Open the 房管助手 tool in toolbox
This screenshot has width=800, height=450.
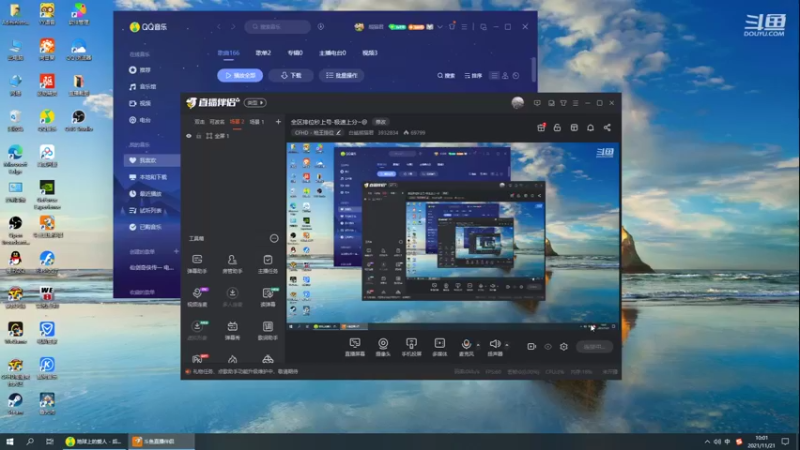click(x=232, y=264)
